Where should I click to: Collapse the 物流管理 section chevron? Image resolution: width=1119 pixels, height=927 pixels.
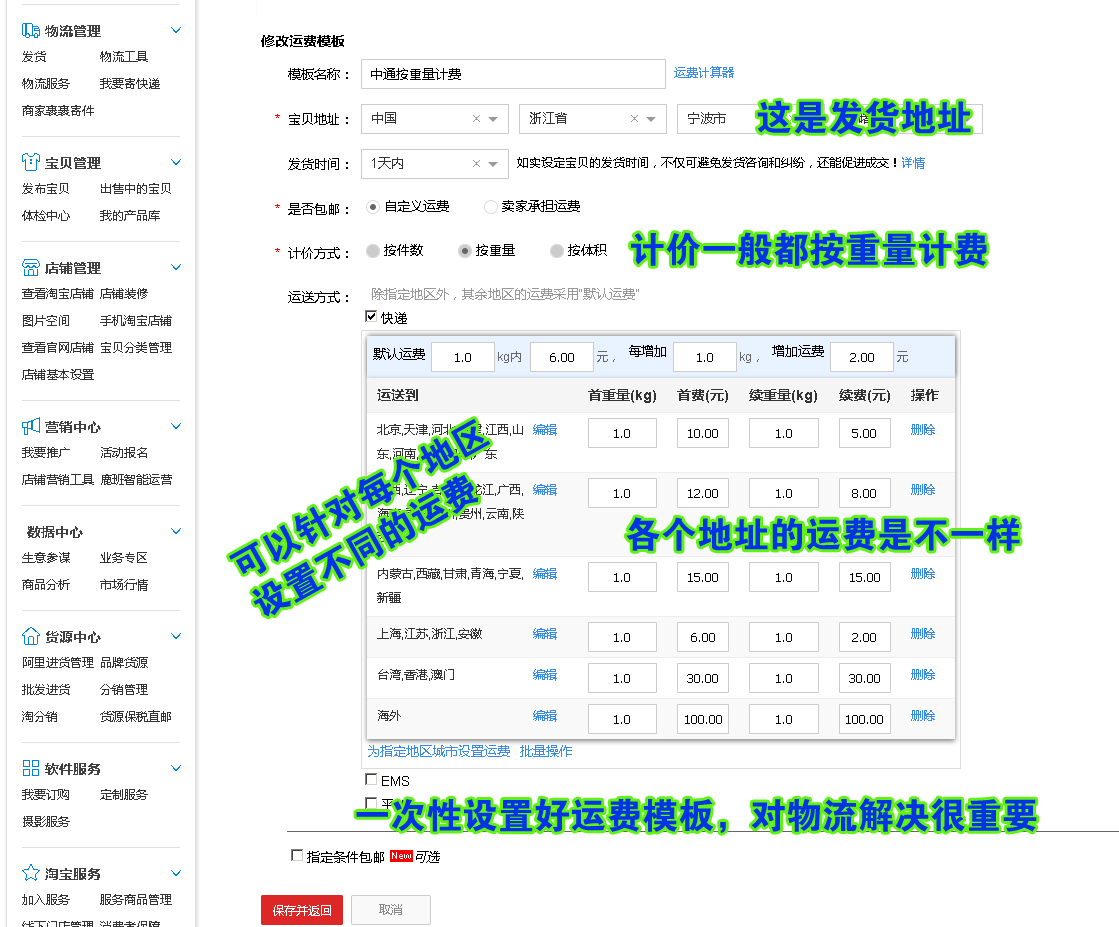(175, 30)
